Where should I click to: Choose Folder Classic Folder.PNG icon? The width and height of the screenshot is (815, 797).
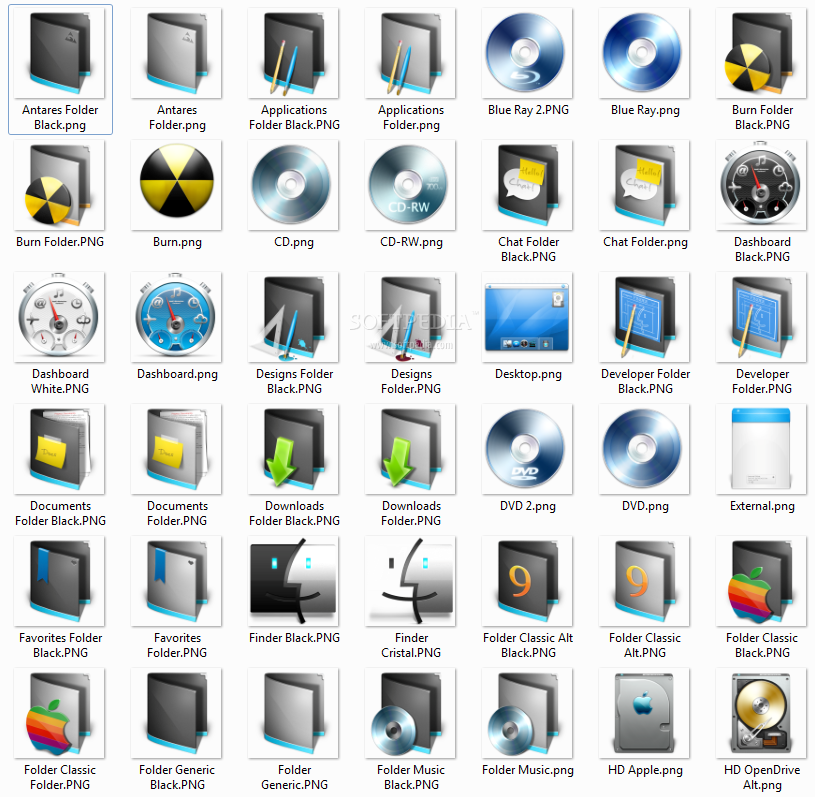click(x=60, y=713)
